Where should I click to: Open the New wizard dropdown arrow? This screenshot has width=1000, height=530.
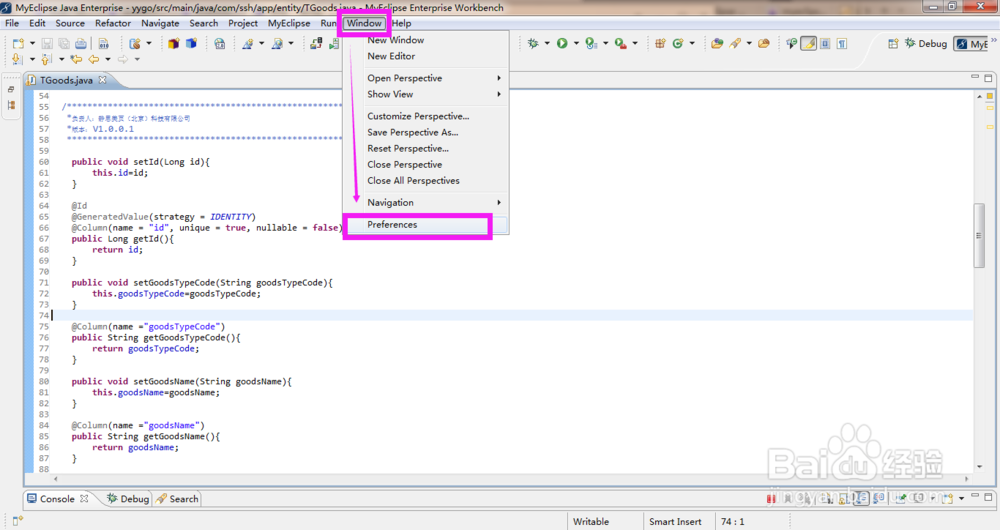[x=32, y=43]
